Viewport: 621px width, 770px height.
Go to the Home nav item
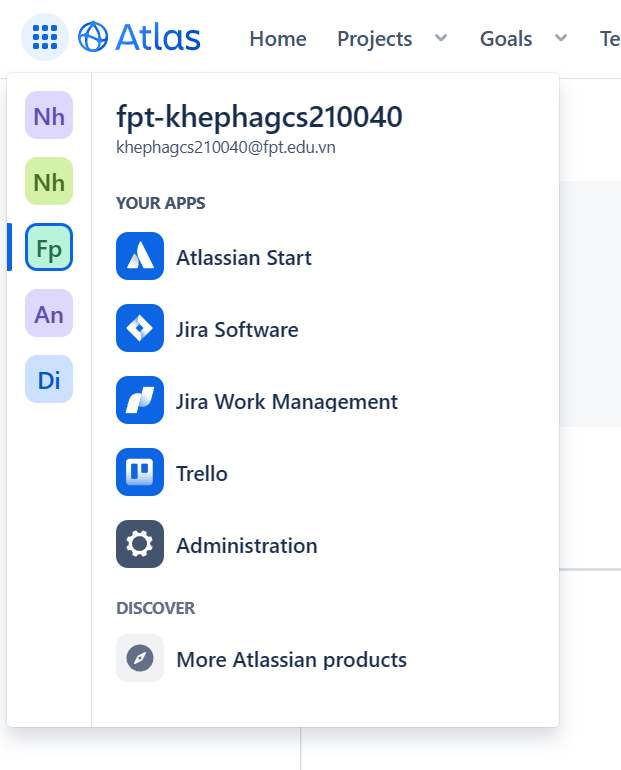tap(278, 39)
